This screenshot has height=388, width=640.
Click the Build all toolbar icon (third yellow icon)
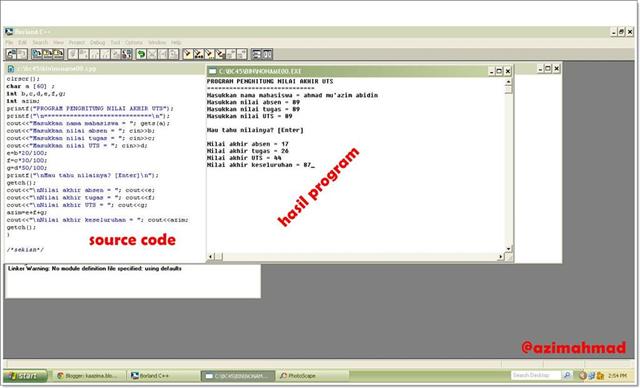pyautogui.click(x=209, y=54)
